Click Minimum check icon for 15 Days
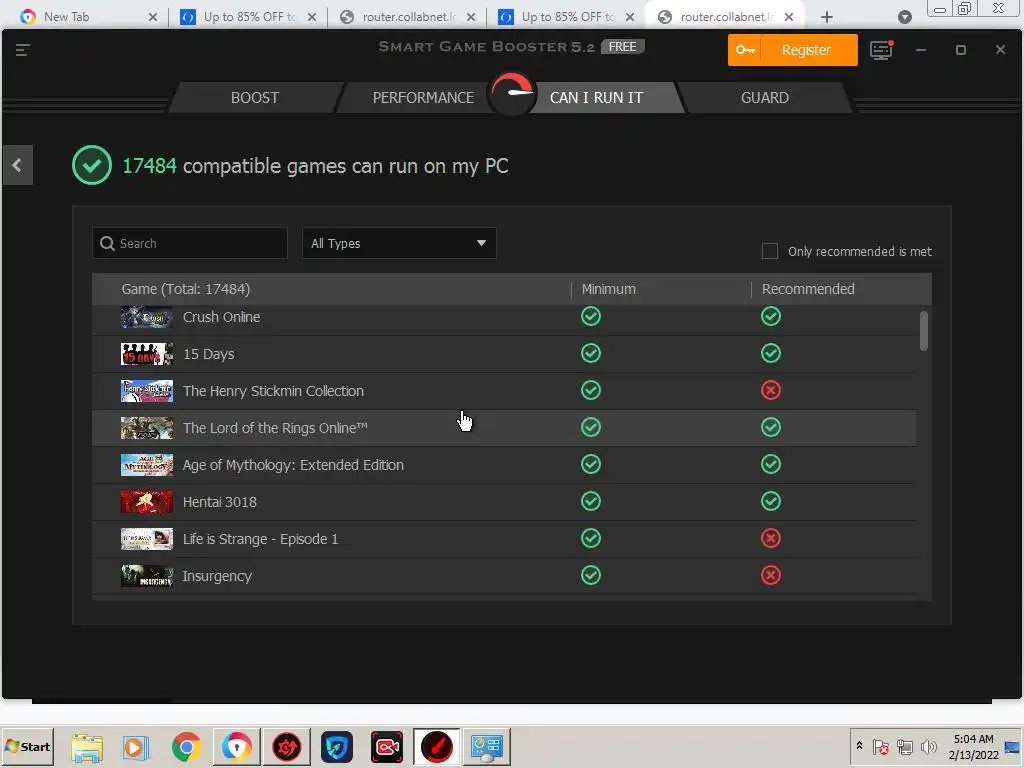 [591, 354]
